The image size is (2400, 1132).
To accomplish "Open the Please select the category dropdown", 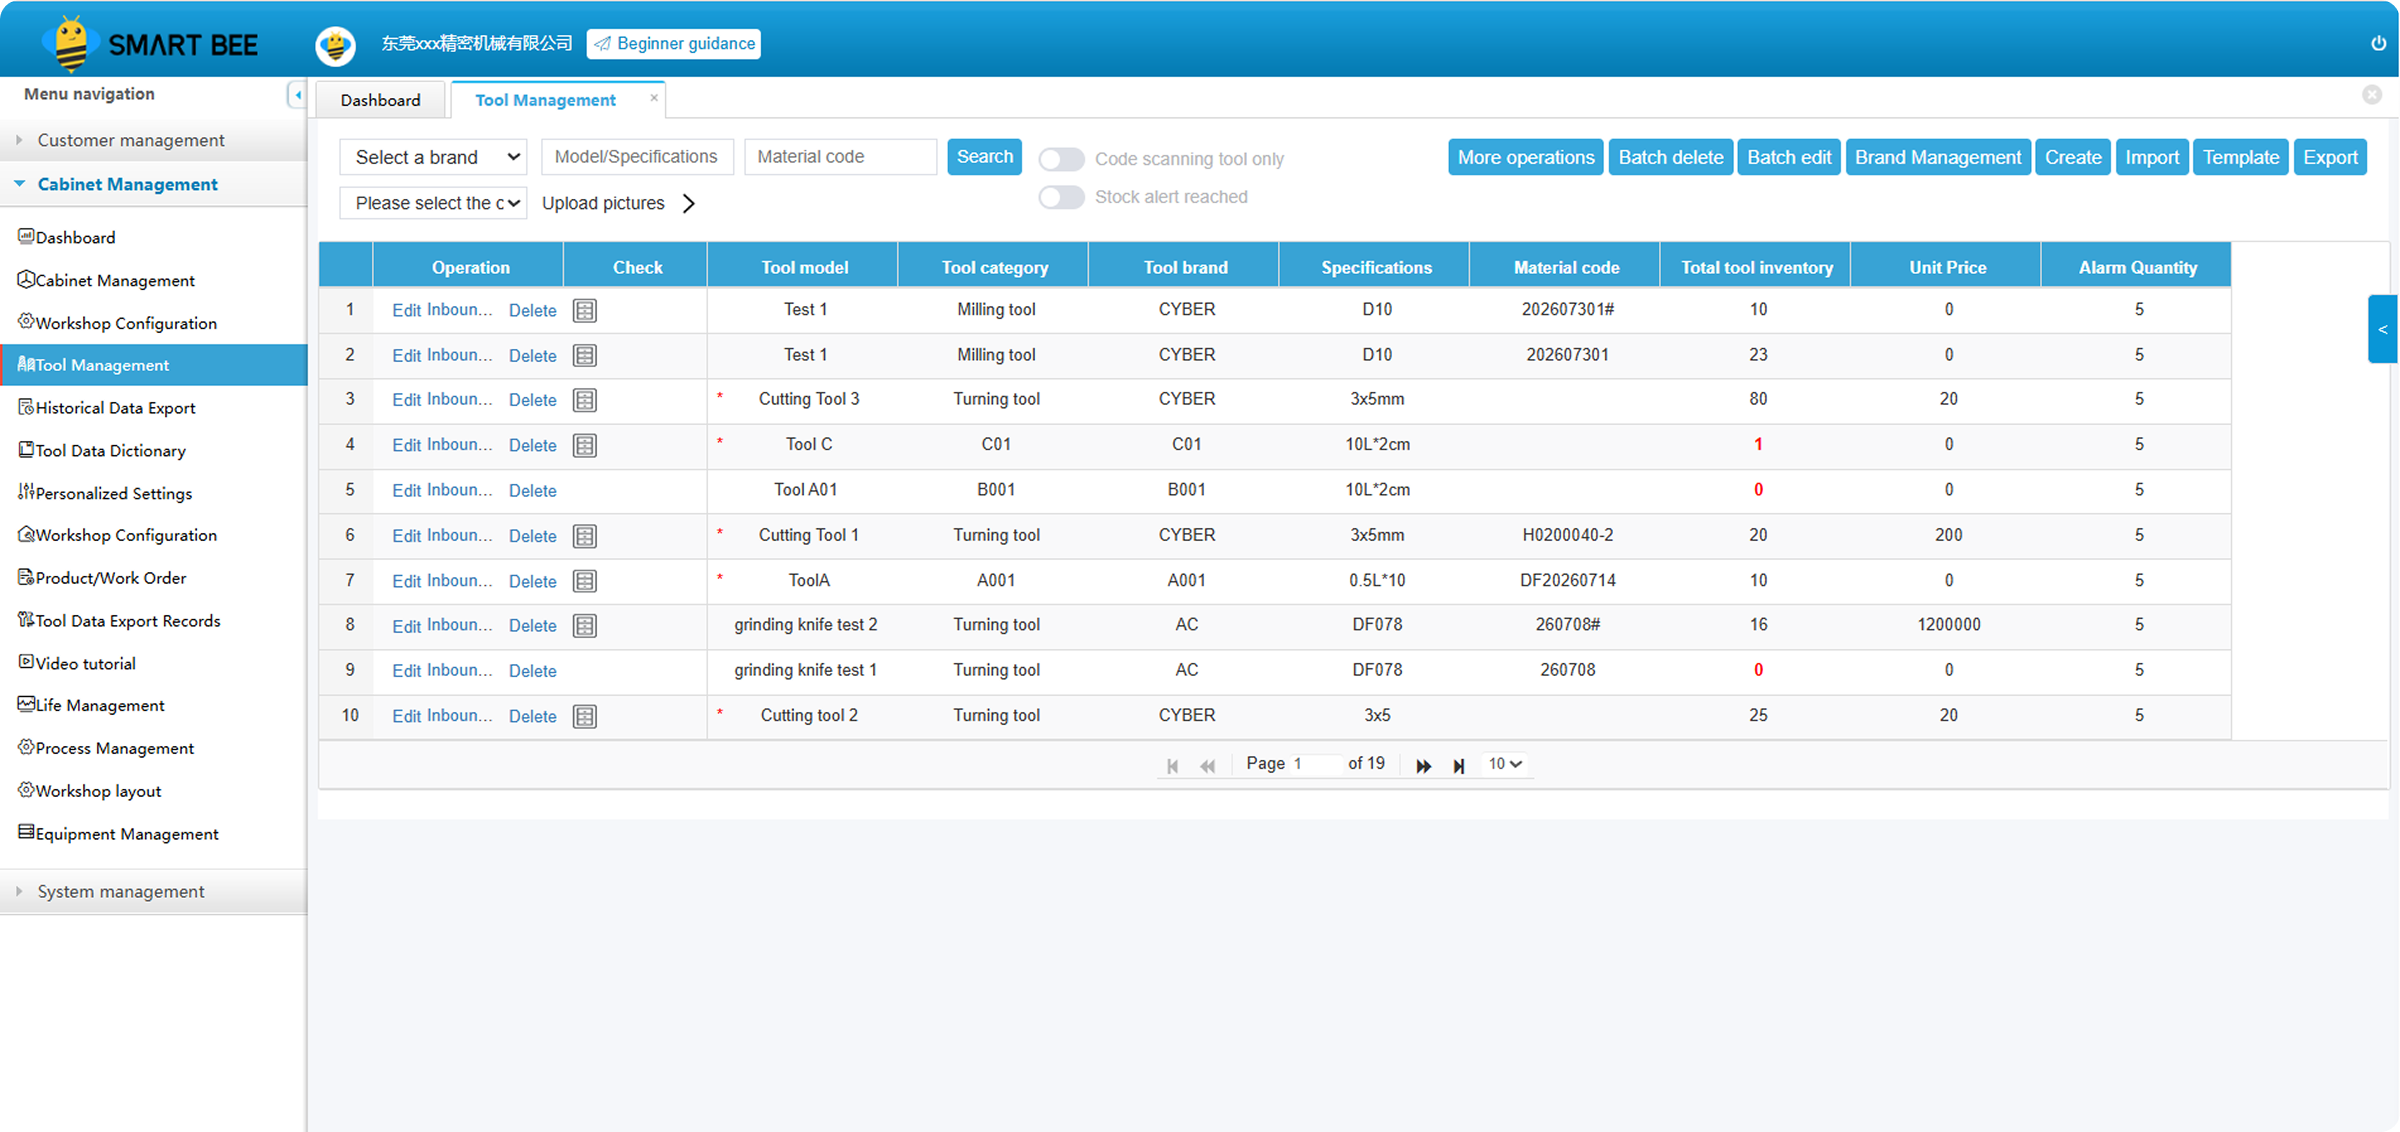I will 433,203.
